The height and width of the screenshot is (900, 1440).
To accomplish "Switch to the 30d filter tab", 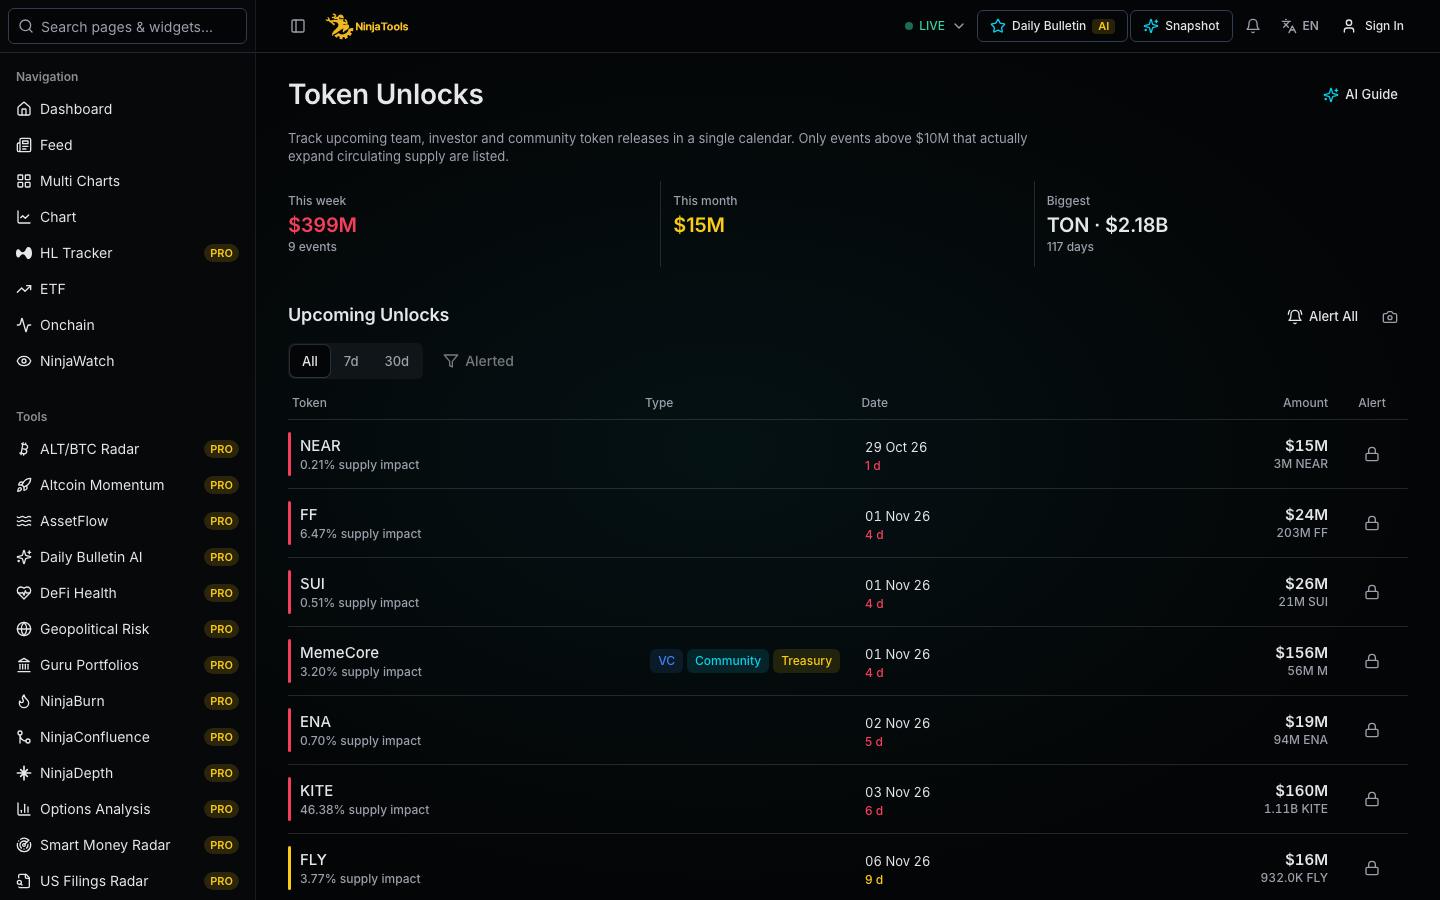I will point(397,361).
